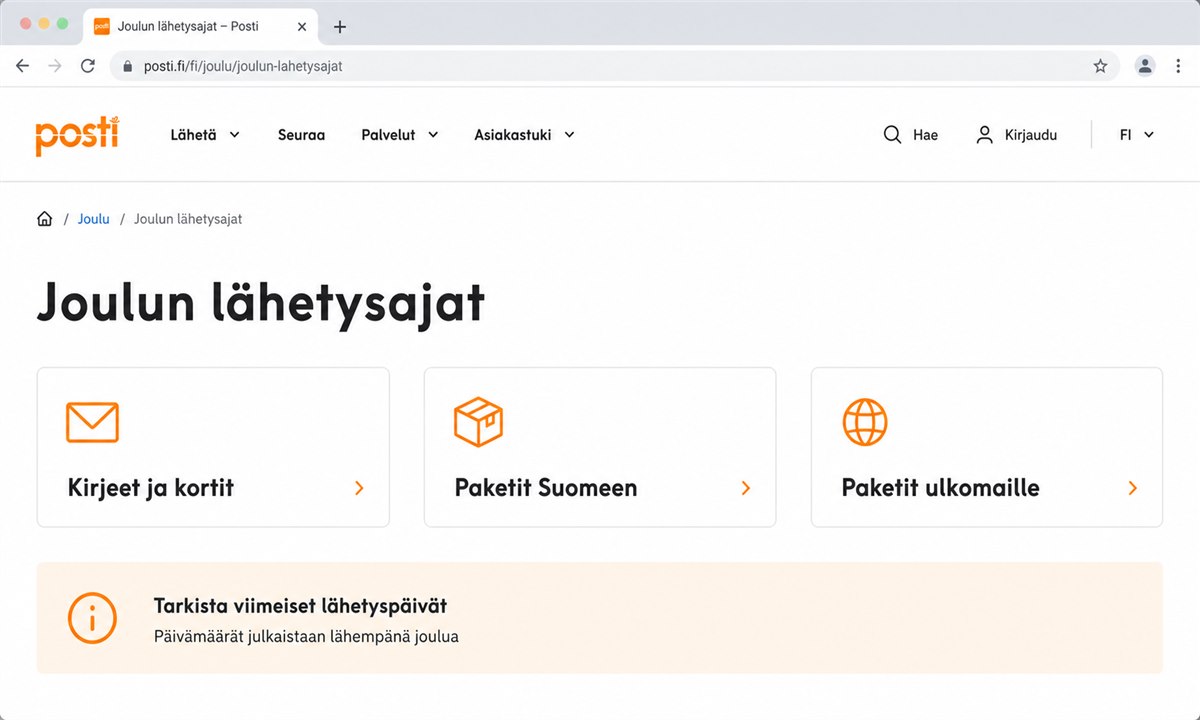Click the Kirjaudu login link
Image resolution: width=1200 pixels, height=720 pixels.
pyautogui.click(x=1031, y=135)
